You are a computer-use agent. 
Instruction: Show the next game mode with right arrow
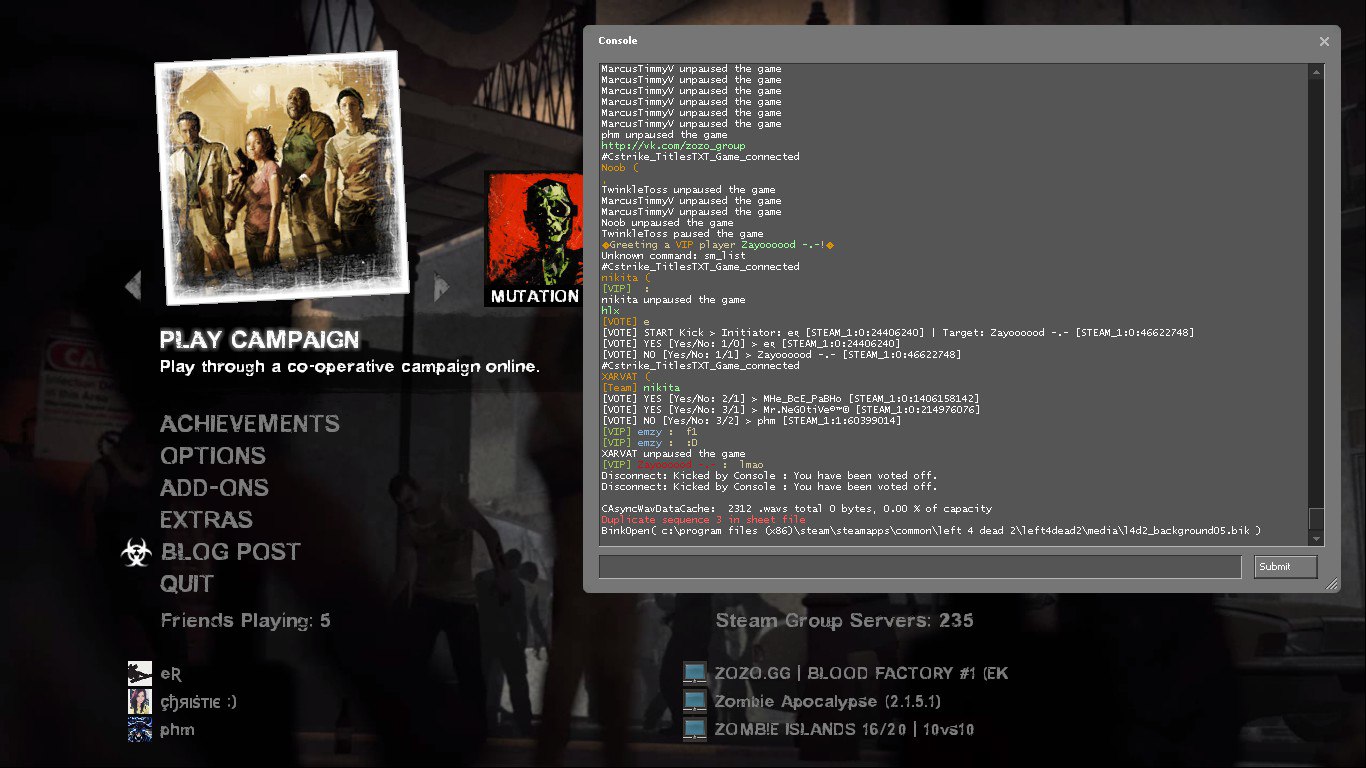tap(442, 287)
